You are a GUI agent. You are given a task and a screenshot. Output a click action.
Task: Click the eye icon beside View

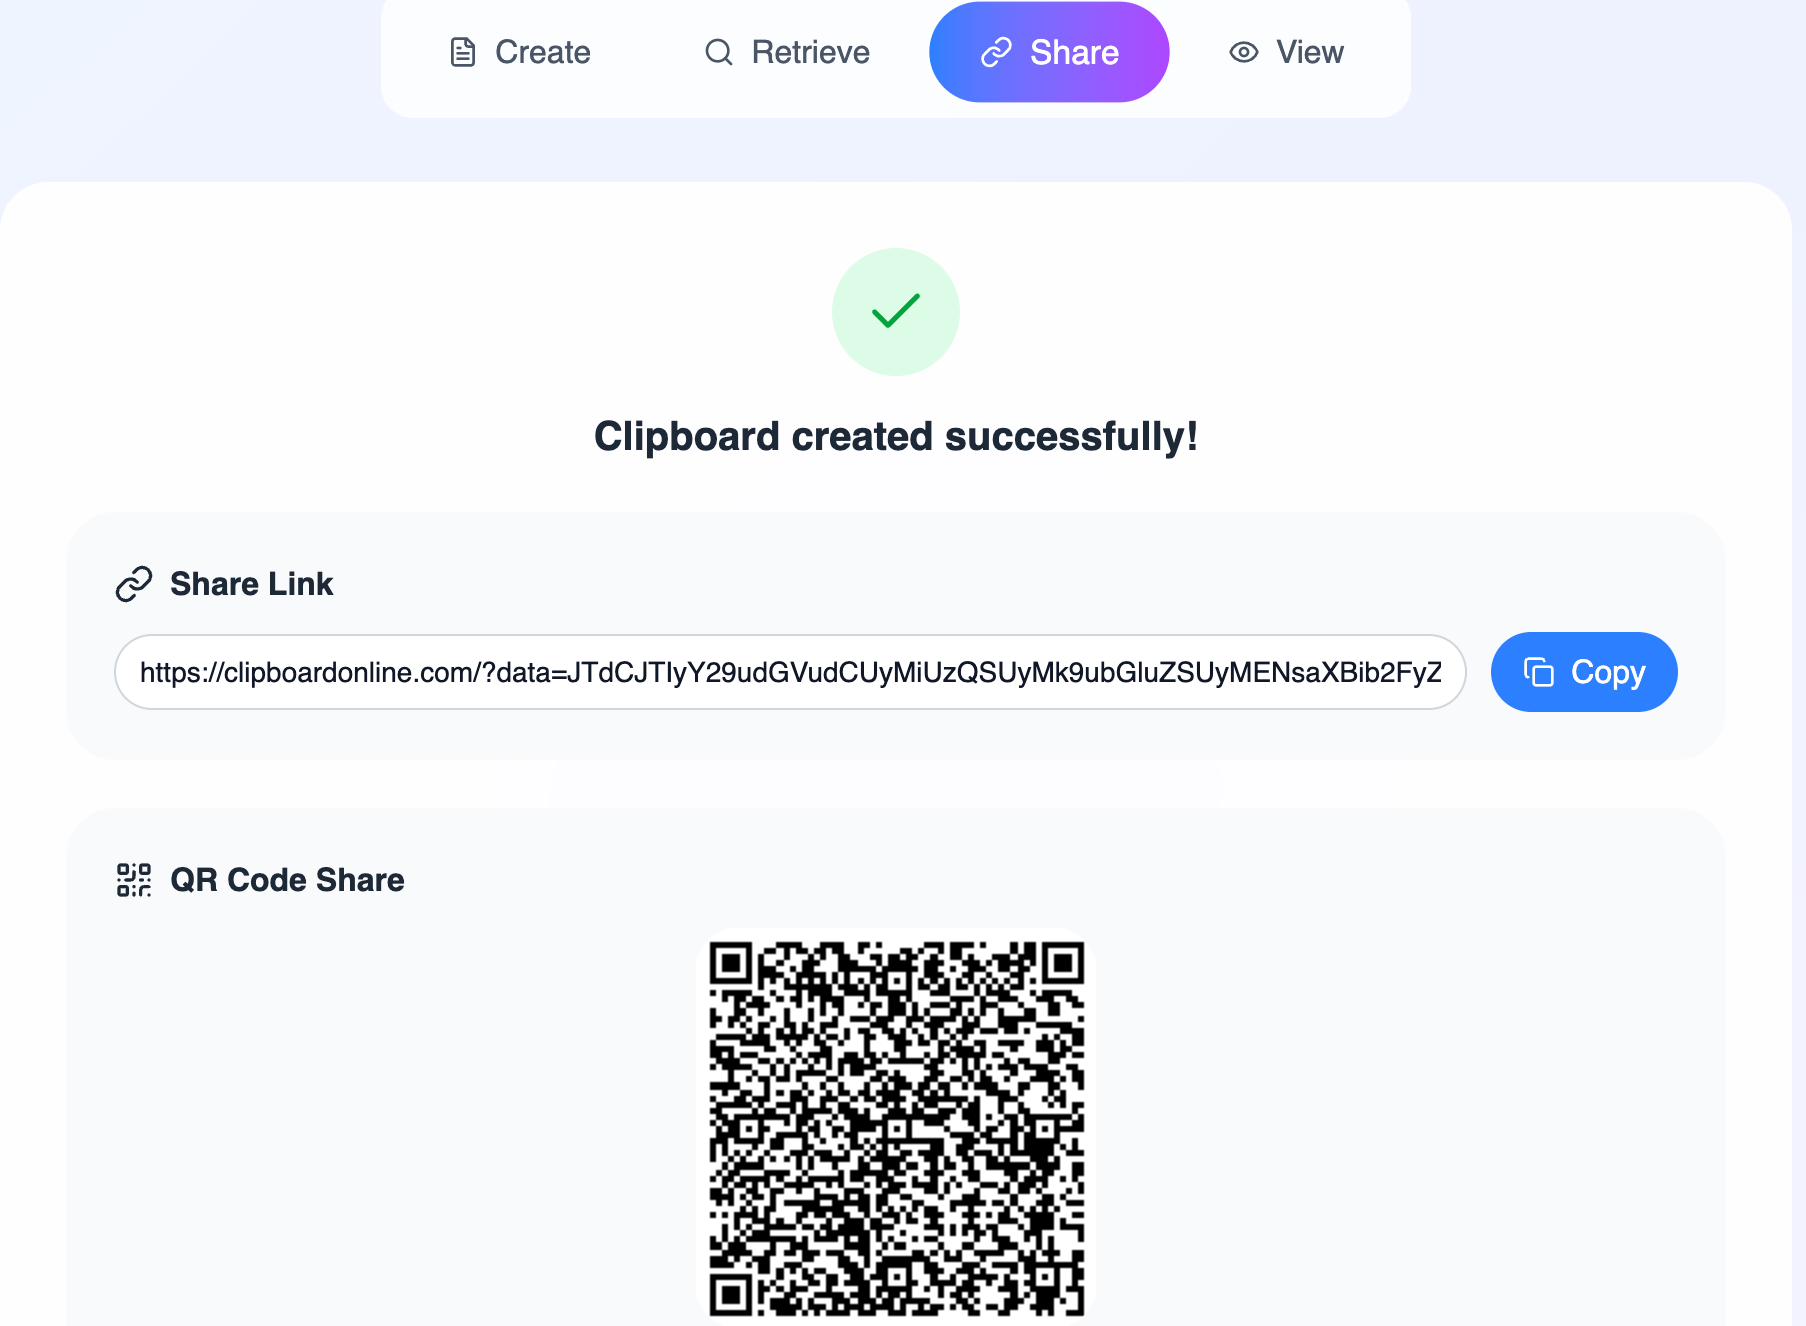coord(1244,52)
